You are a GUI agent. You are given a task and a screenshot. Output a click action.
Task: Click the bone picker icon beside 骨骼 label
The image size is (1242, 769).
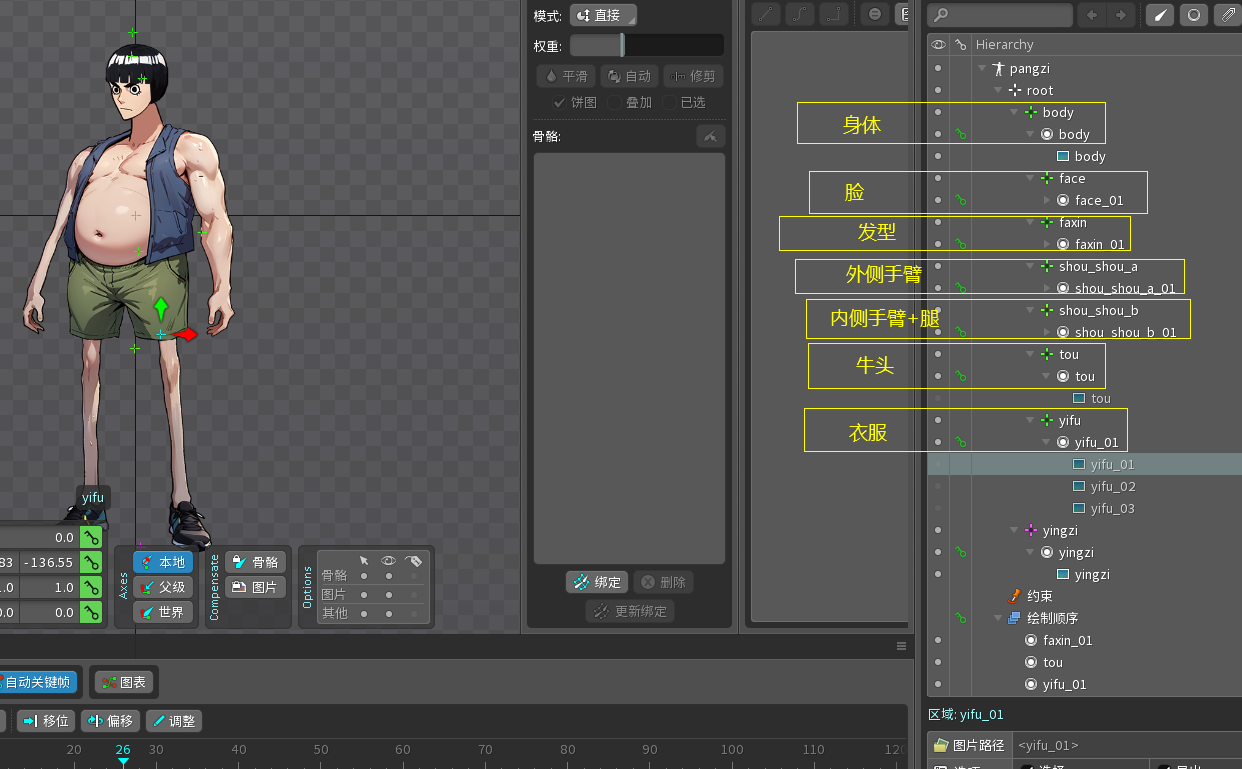[x=710, y=136]
